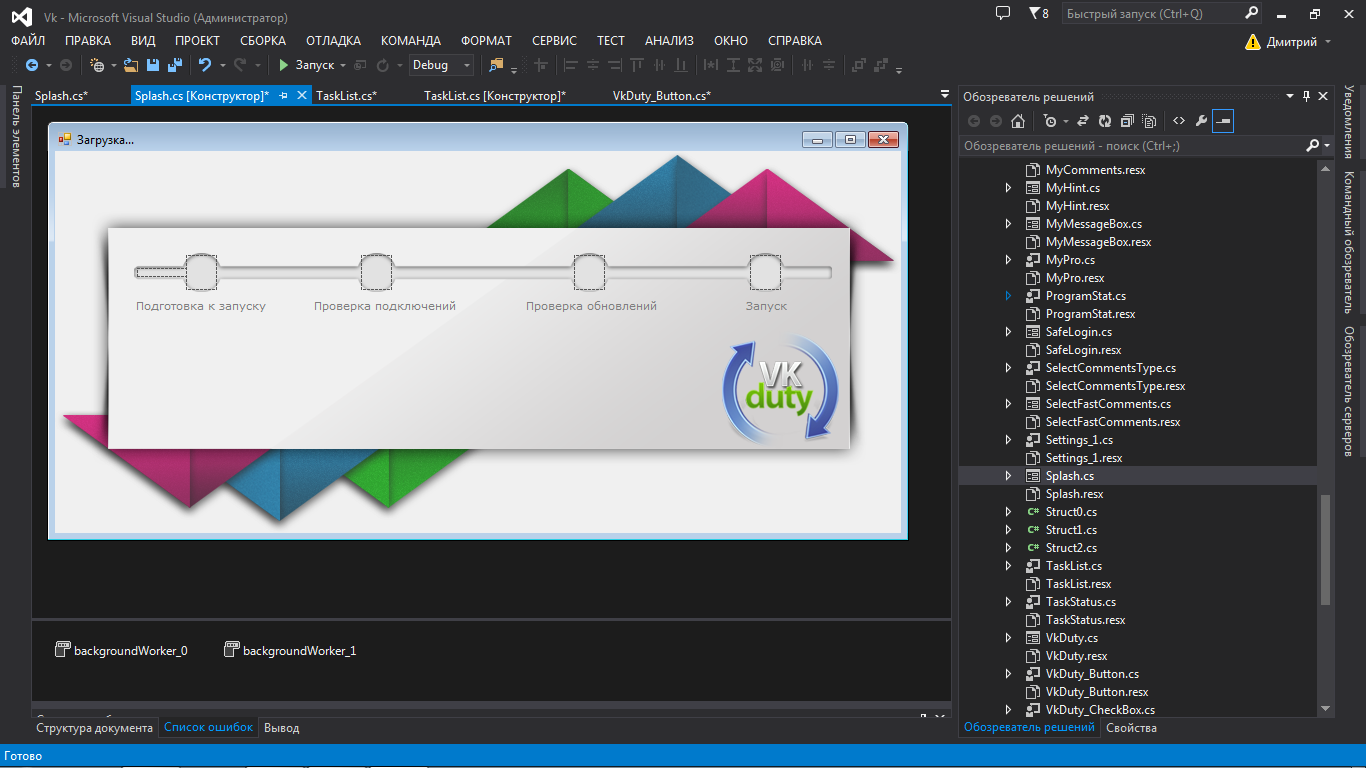Click the New Project toolbar icon
The width and height of the screenshot is (1366, 768).
tap(97, 65)
